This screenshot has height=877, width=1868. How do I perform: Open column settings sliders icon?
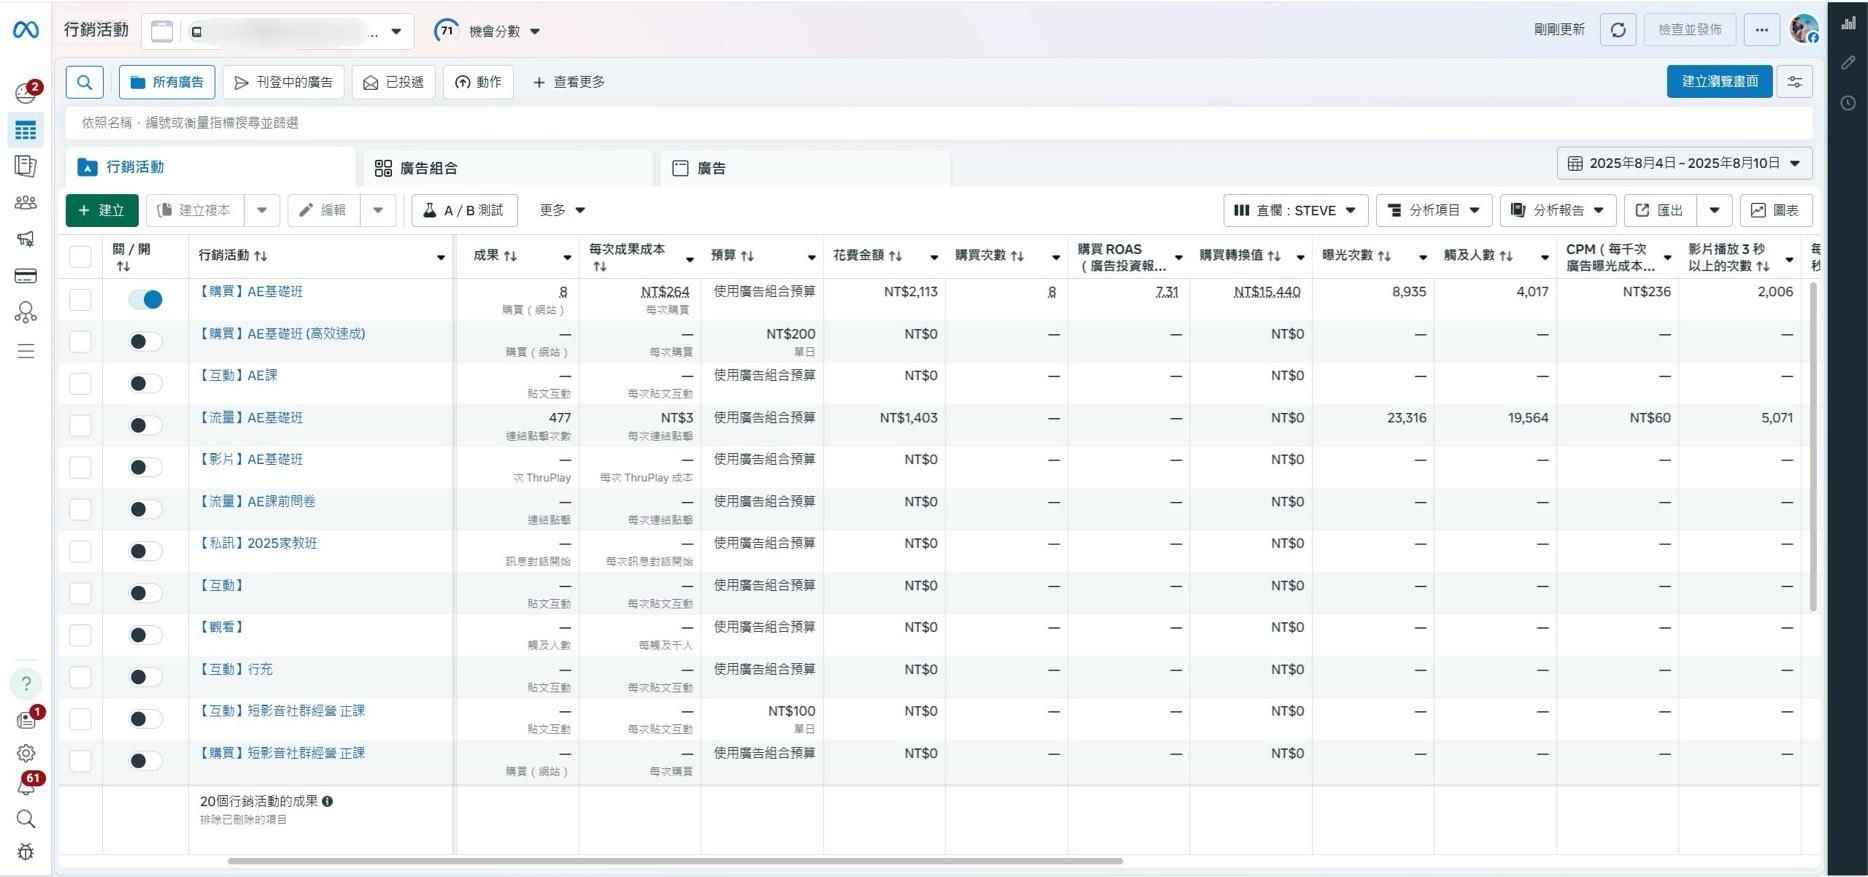[1795, 82]
